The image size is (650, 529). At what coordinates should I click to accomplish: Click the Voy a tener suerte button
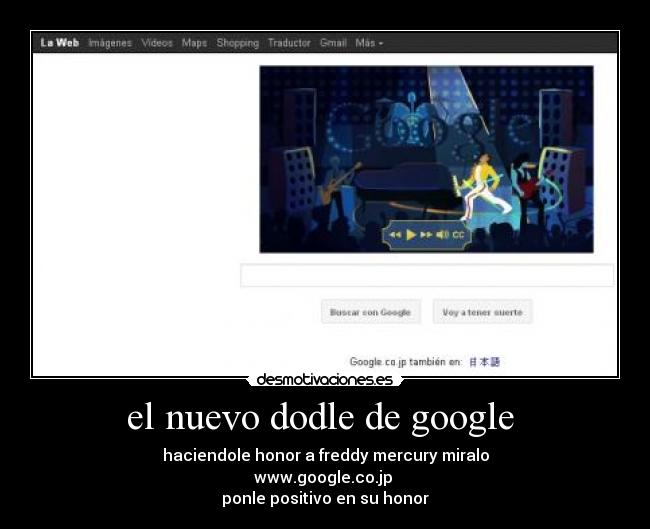(483, 312)
